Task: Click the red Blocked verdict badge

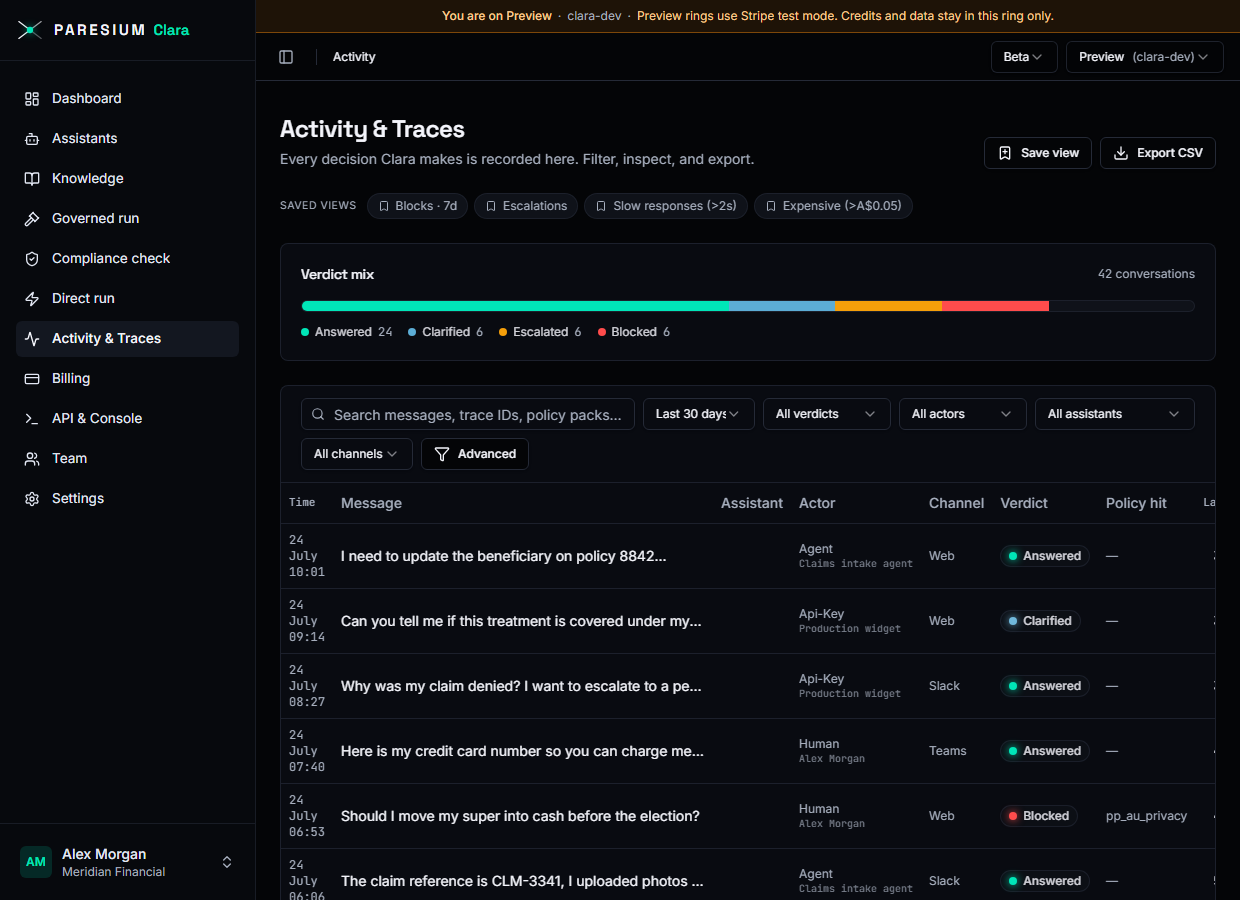Action: [x=1038, y=816]
